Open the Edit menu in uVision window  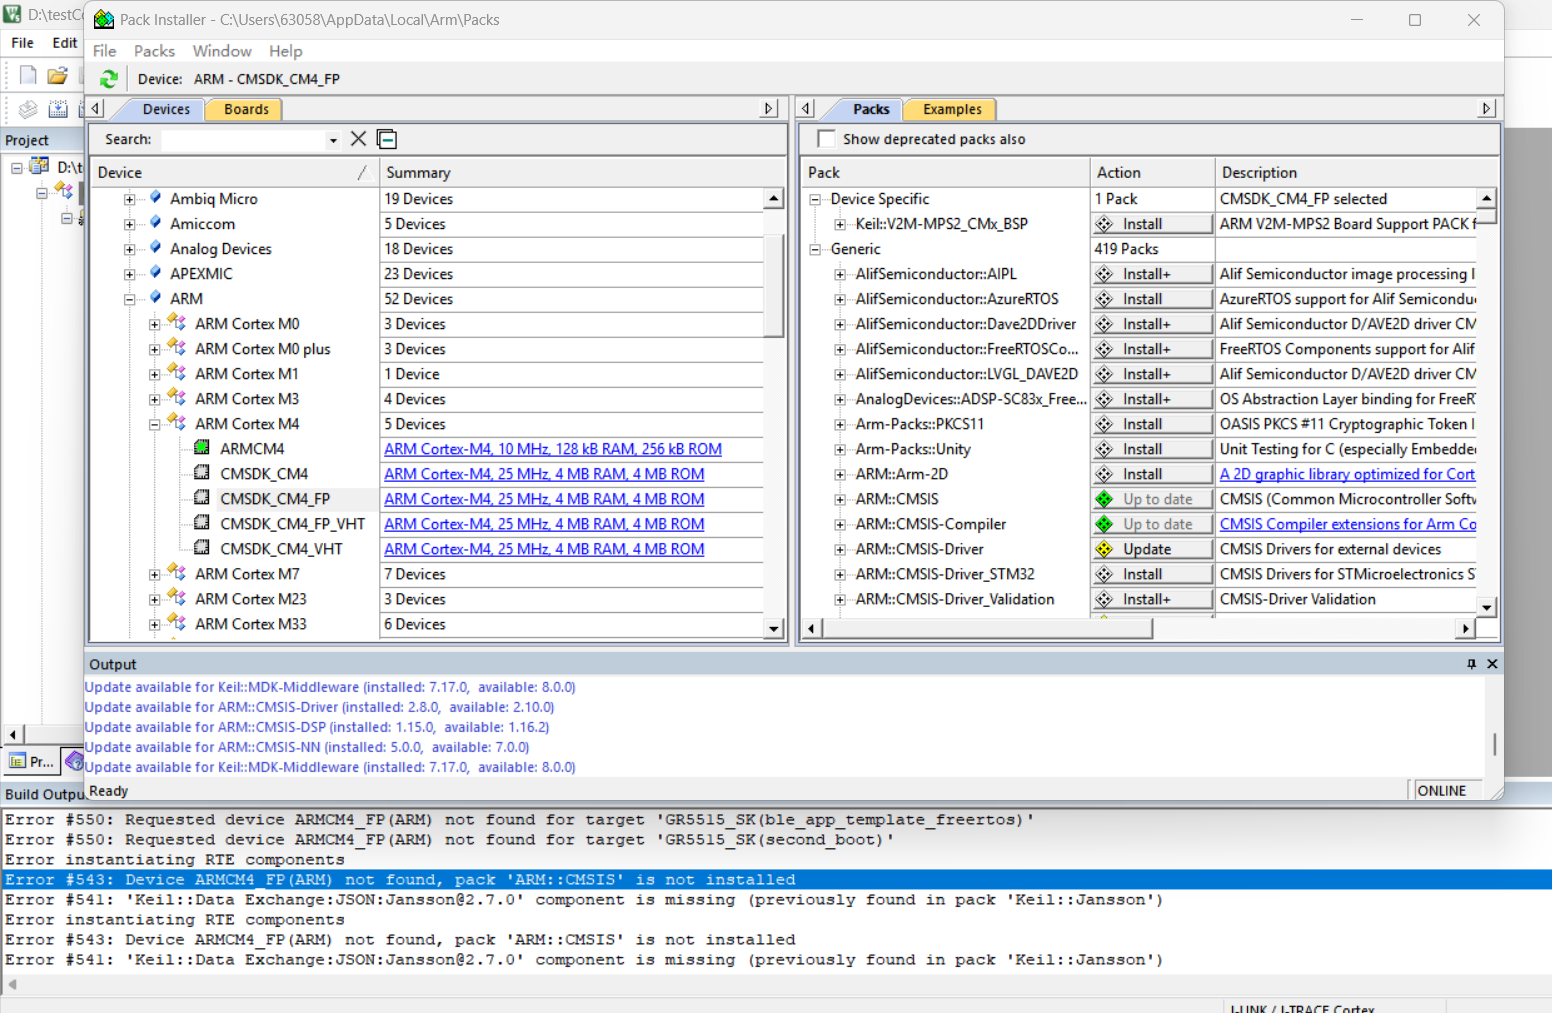65,43
